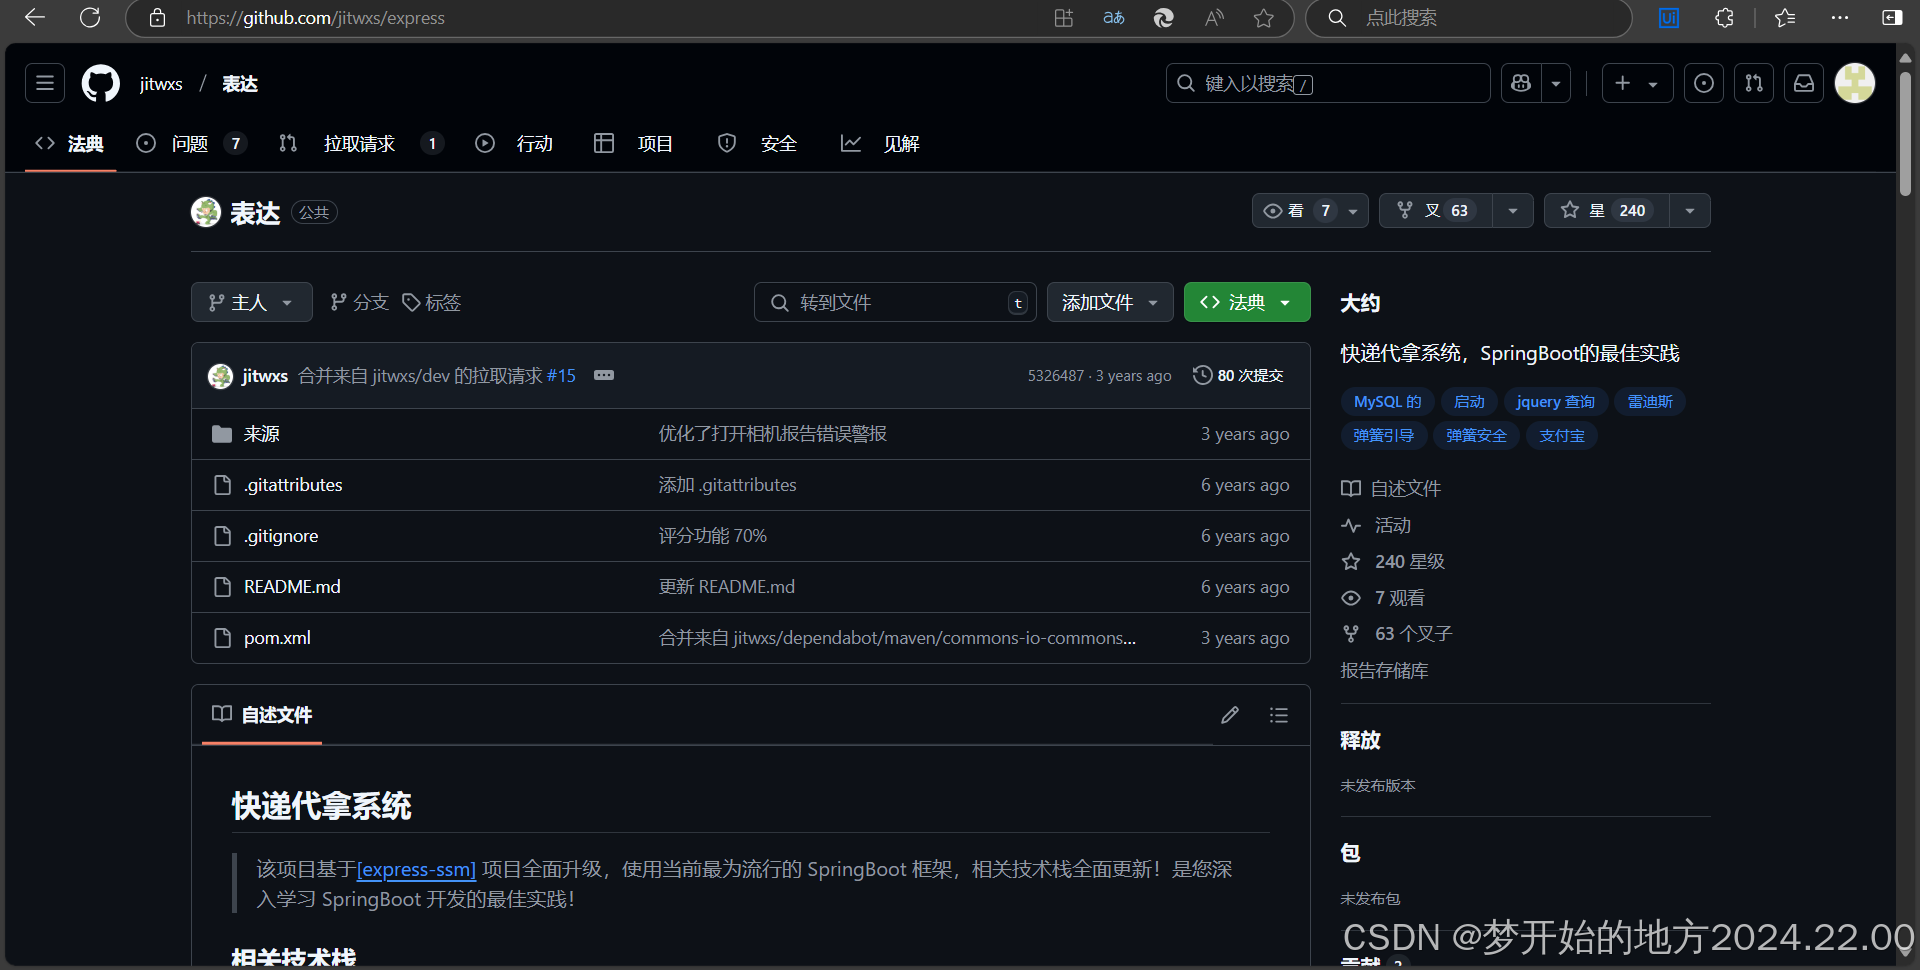Open the 行动 tab
The image size is (1920, 970).
[x=534, y=143]
